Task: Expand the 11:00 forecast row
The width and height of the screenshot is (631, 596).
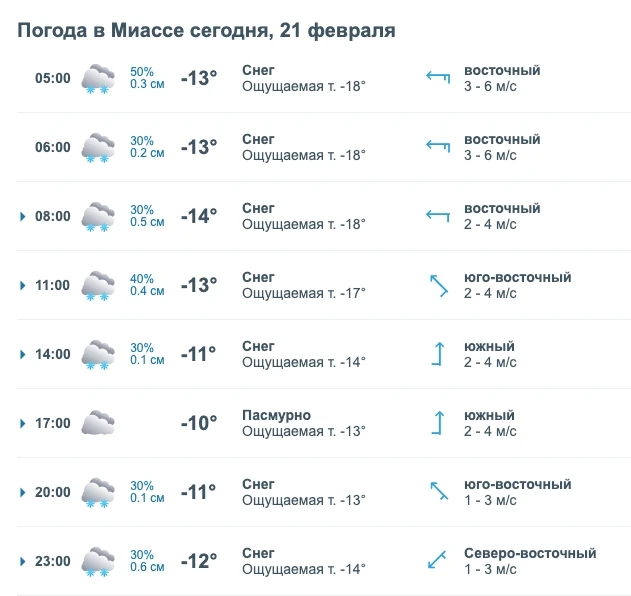Action: (22, 285)
